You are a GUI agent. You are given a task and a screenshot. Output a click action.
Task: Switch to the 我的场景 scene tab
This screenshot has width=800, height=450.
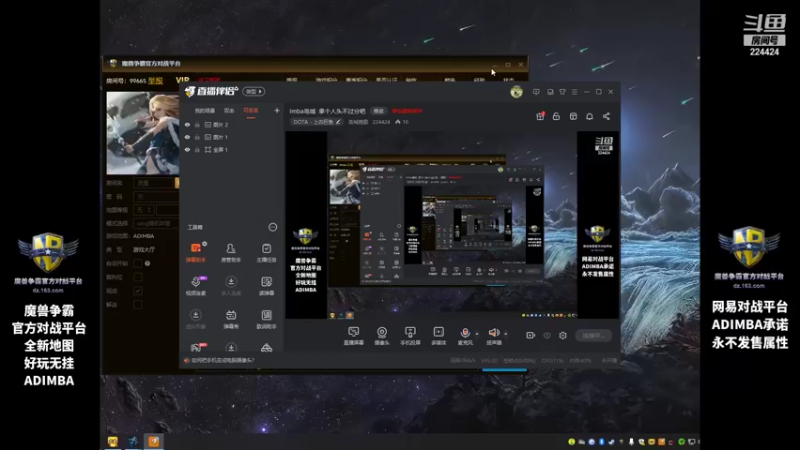point(205,111)
